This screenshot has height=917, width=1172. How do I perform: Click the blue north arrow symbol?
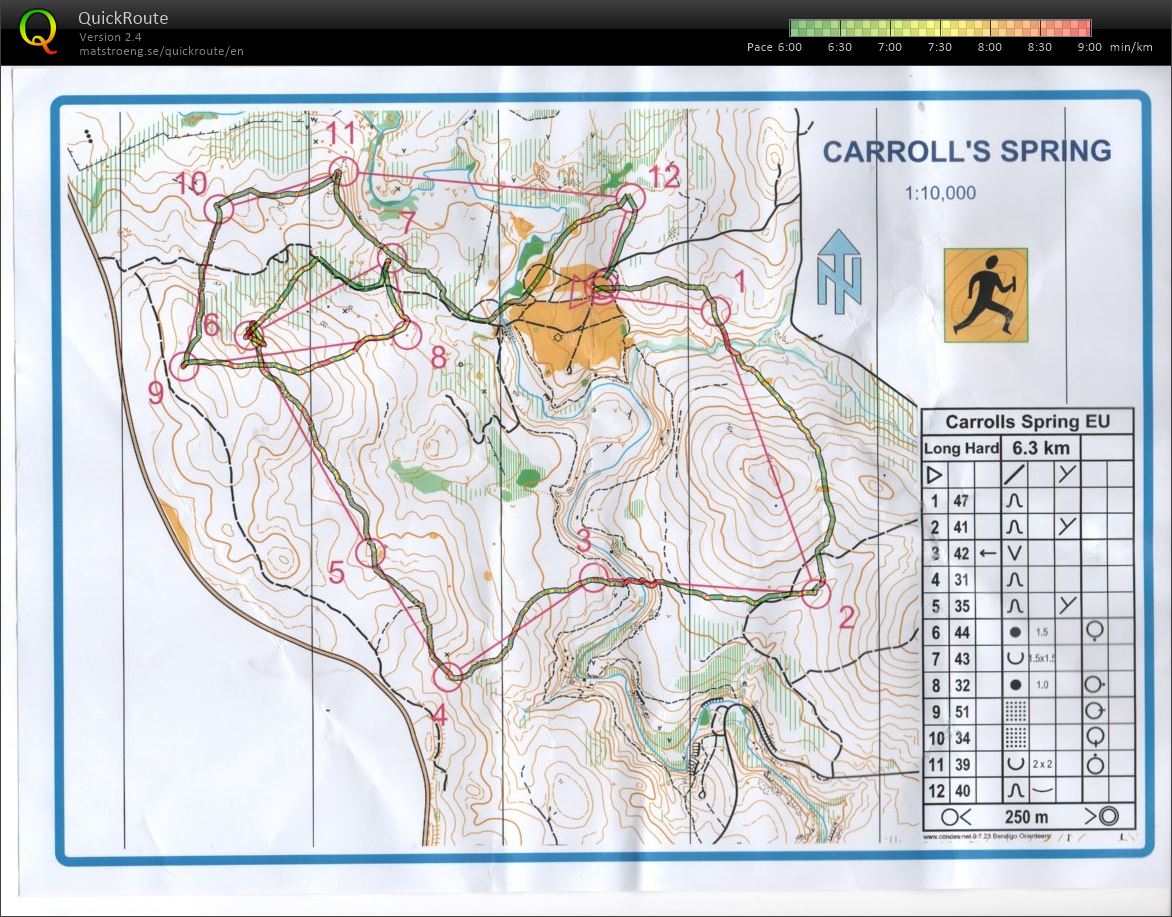point(839,269)
